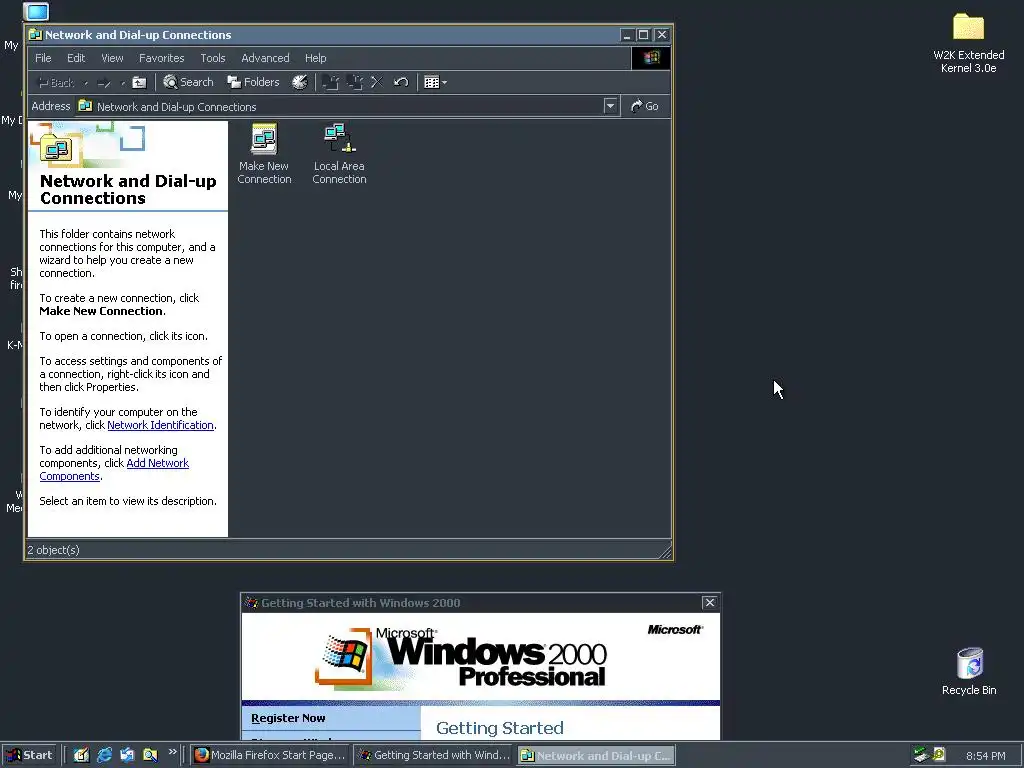Expand the Back history dropdown arrow
The width and height of the screenshot is (1024, 768).
(86, 83)
